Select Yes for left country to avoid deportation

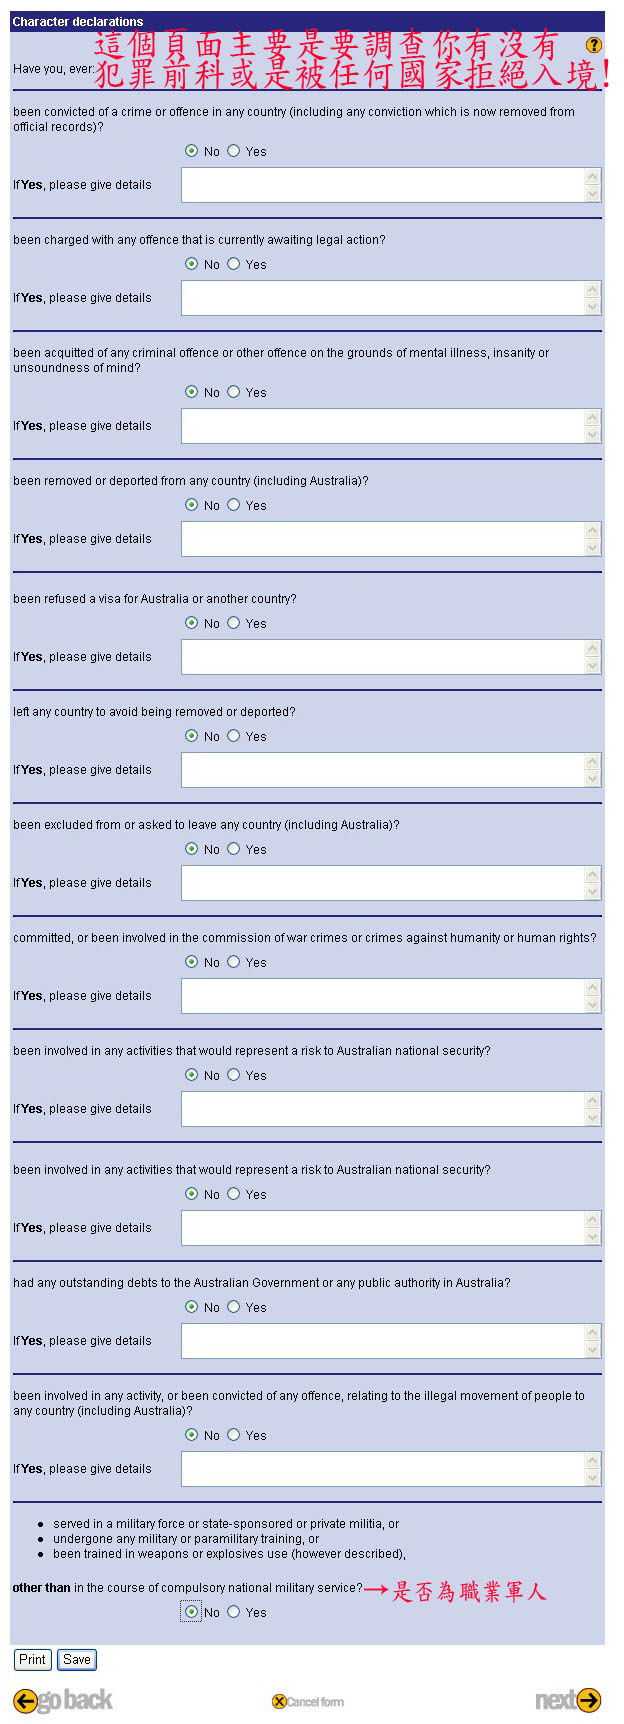point(234,736)
